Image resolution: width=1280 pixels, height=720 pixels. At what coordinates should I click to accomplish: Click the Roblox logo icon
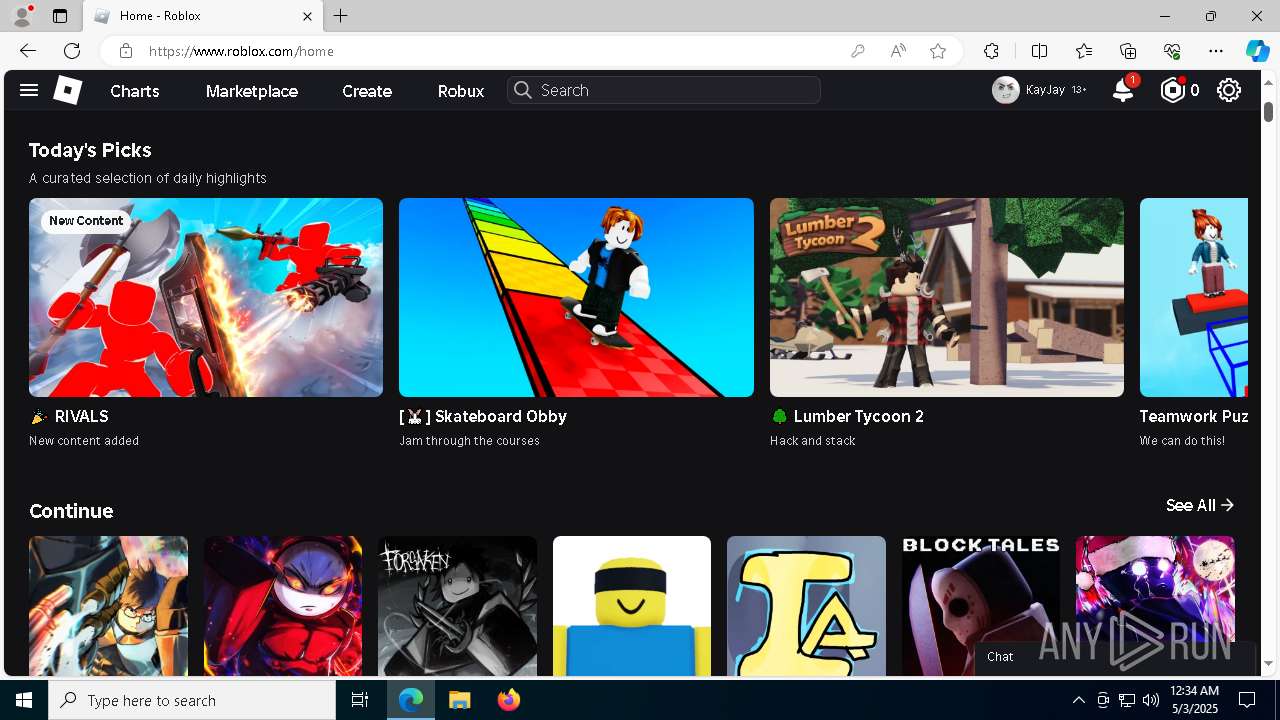(67, 91)
